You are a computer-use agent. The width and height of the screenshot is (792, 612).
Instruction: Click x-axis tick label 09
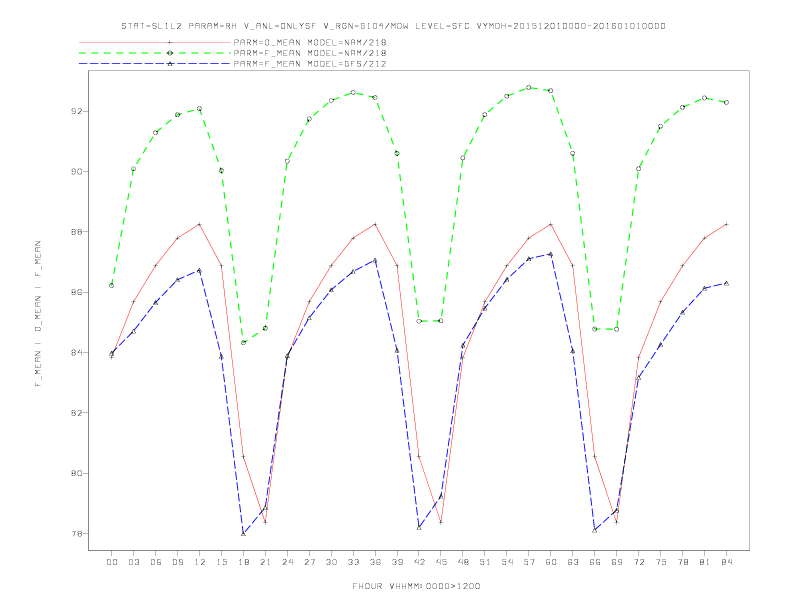tap(177, 562)
